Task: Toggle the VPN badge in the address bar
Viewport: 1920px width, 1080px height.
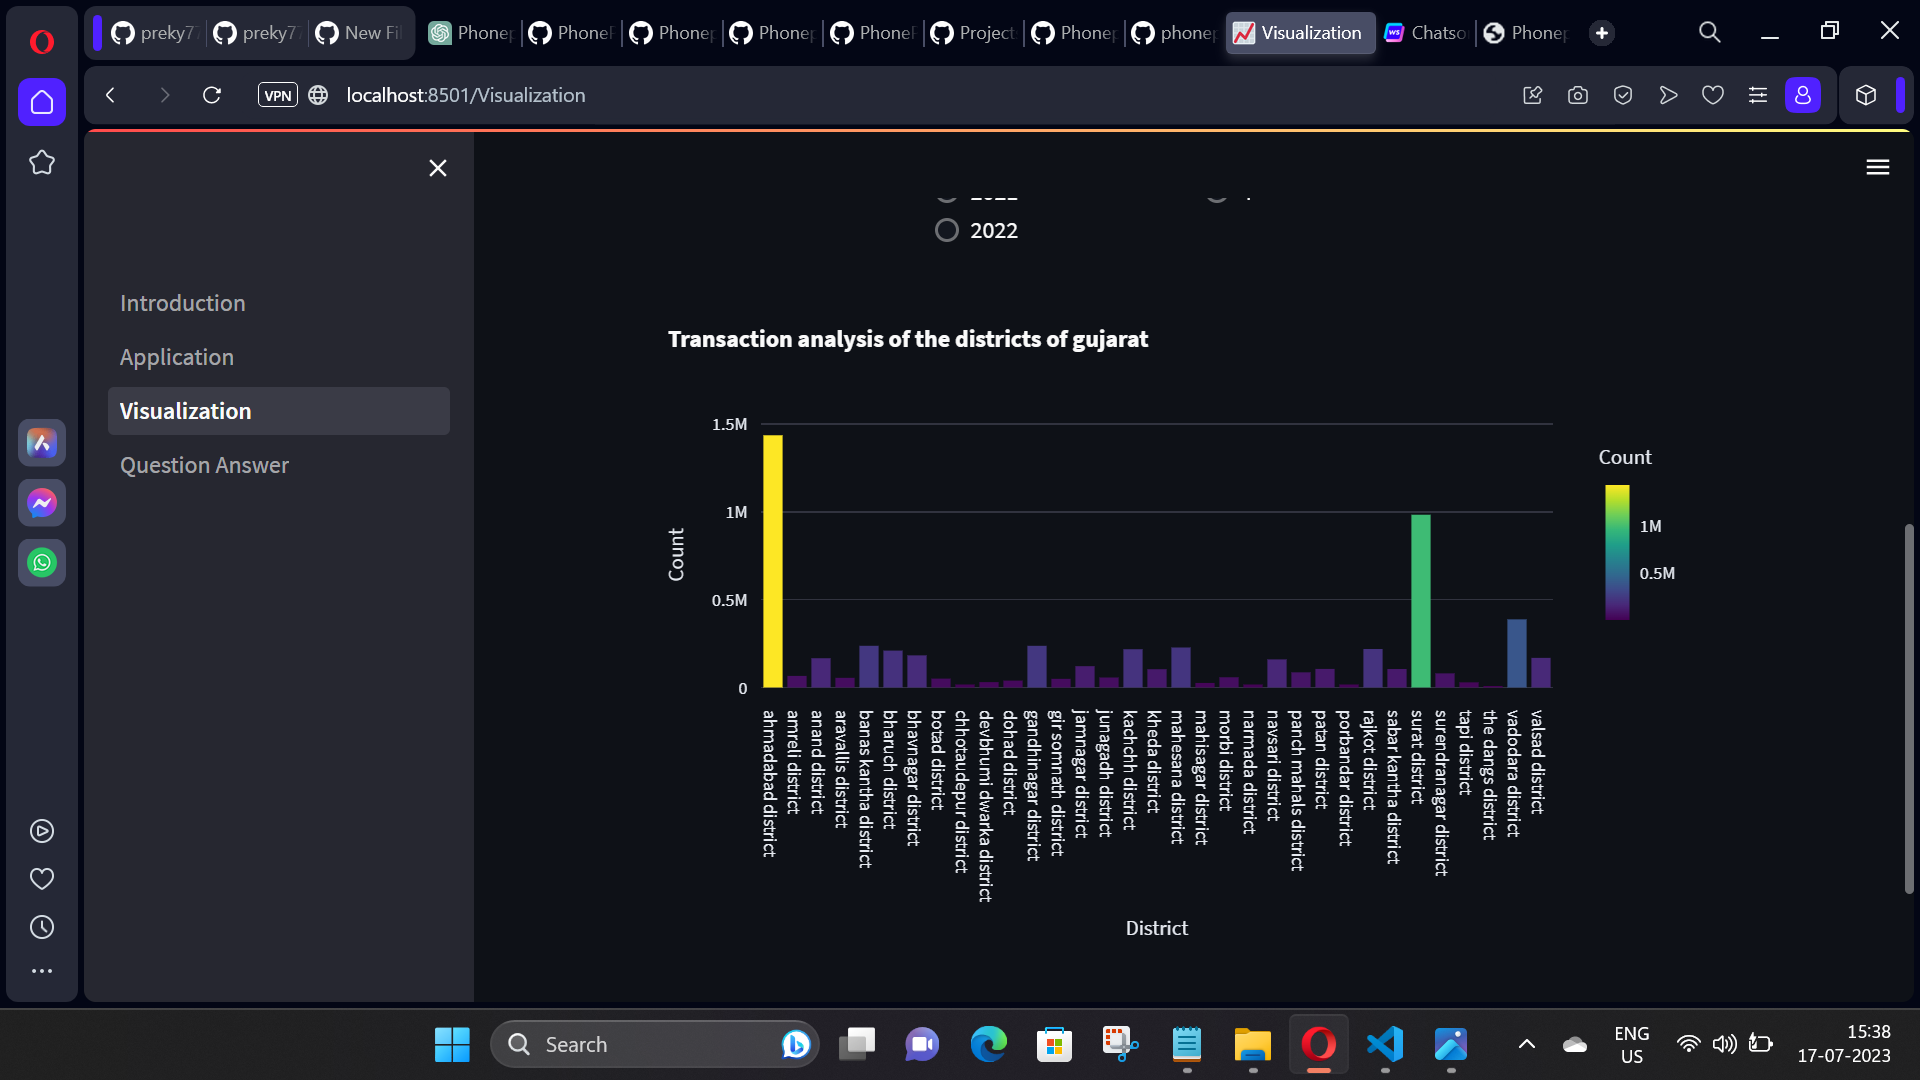Action: point(277,95)
